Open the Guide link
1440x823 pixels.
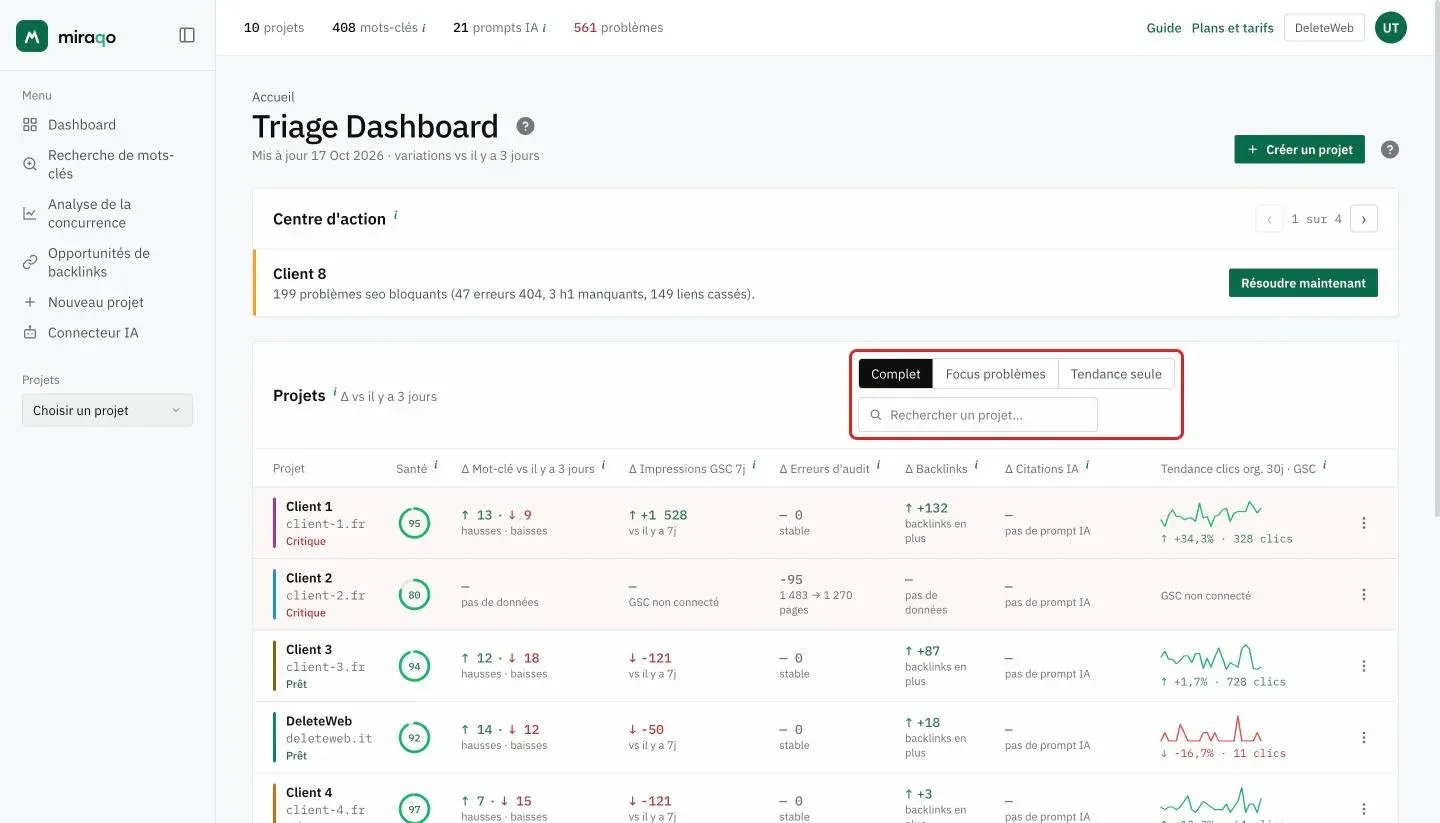(x=1164, y=28)
